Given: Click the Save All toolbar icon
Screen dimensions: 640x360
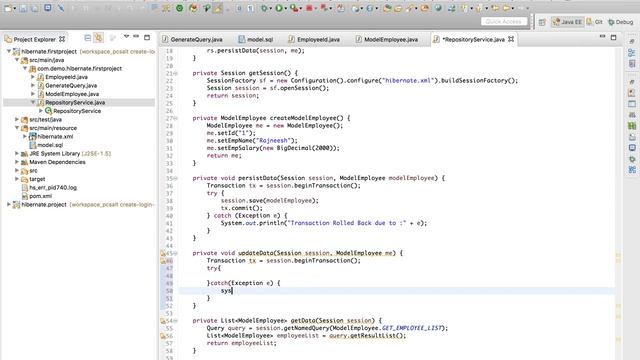Looking at the screenshot, I should (34, 8).
